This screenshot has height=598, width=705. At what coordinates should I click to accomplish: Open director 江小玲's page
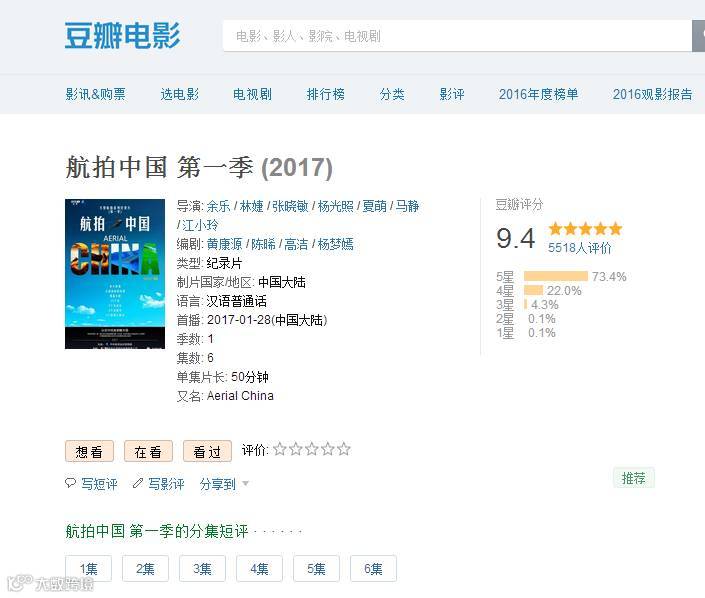click(200, 225)
